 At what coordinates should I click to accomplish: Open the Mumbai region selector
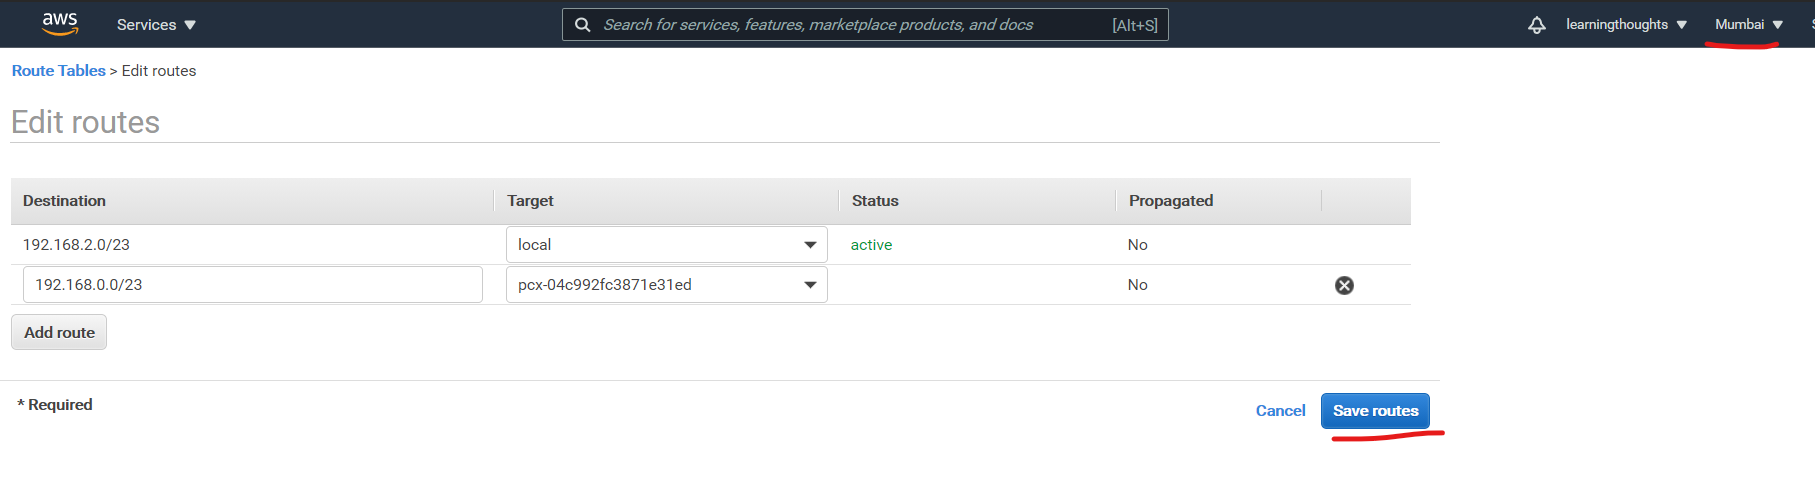coord(1748,25)
